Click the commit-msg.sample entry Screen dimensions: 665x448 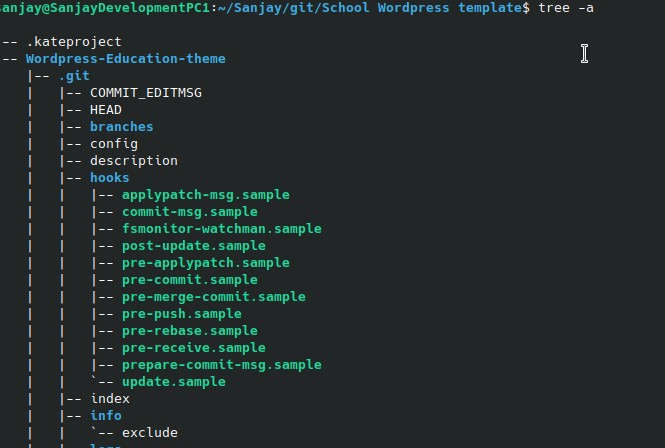pos(190,212)
